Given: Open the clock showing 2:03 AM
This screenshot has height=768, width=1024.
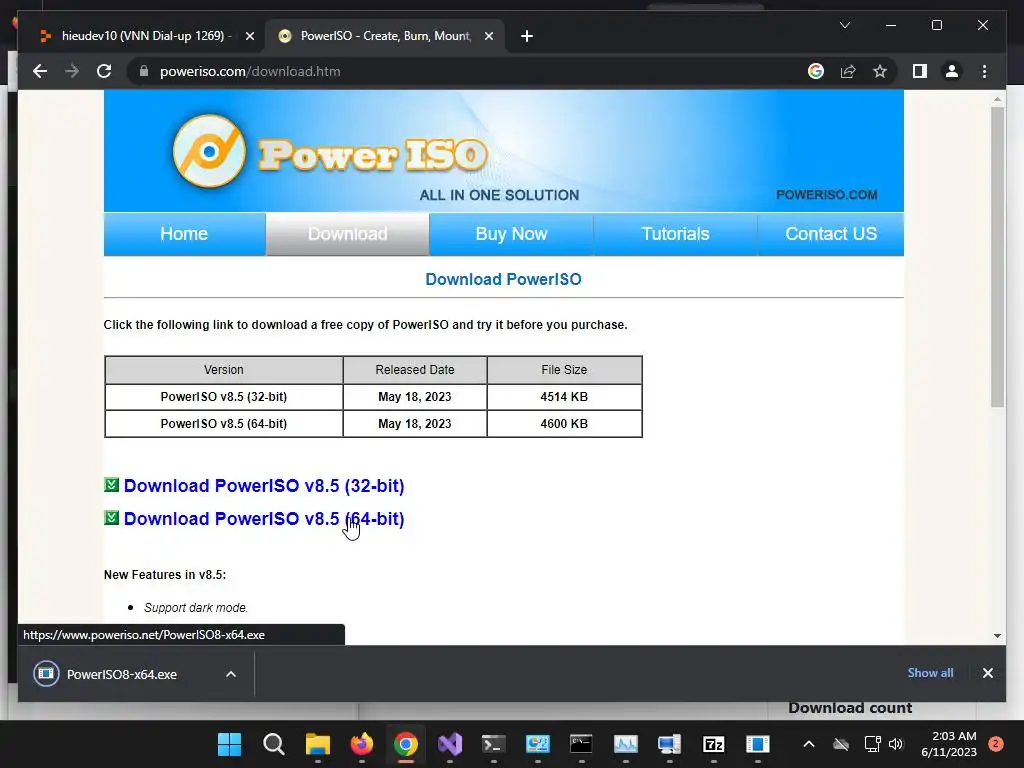Looking at the screenshot, I should (949, 744).
